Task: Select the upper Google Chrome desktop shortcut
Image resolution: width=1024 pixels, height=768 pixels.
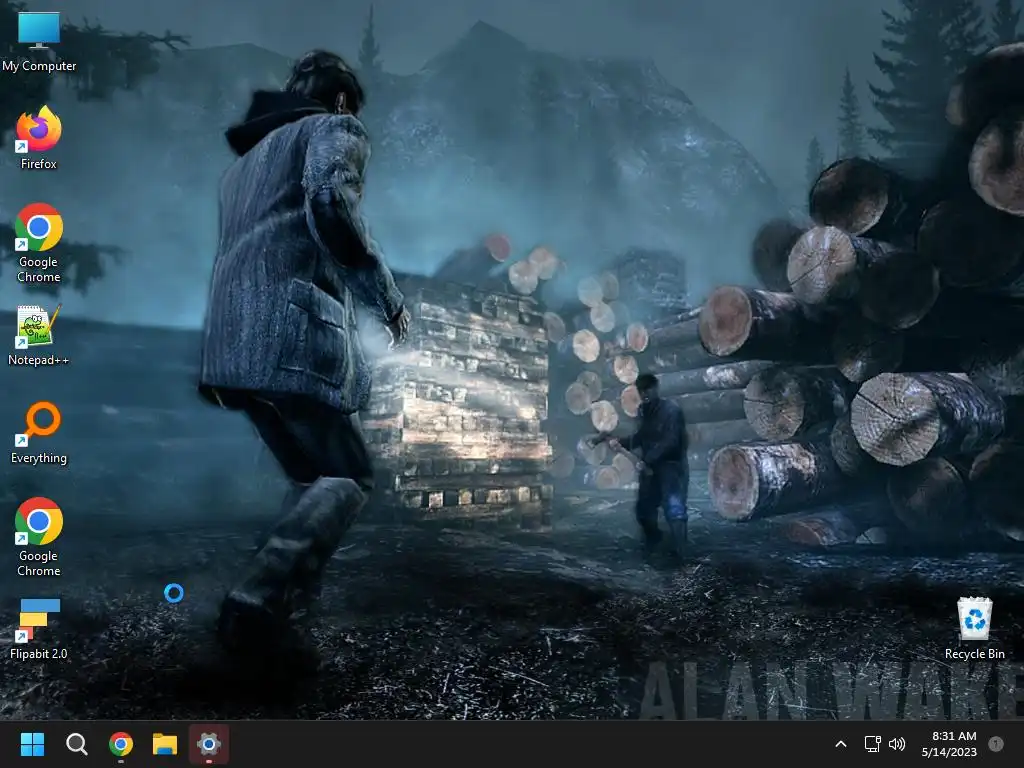Action: [39, 242]
